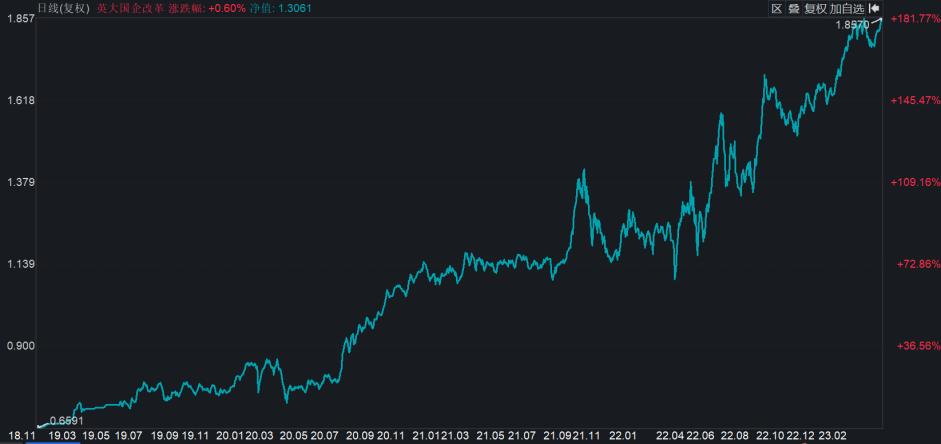Click the +109.16% right axis label
941x444 pixels.
(915, 182)
